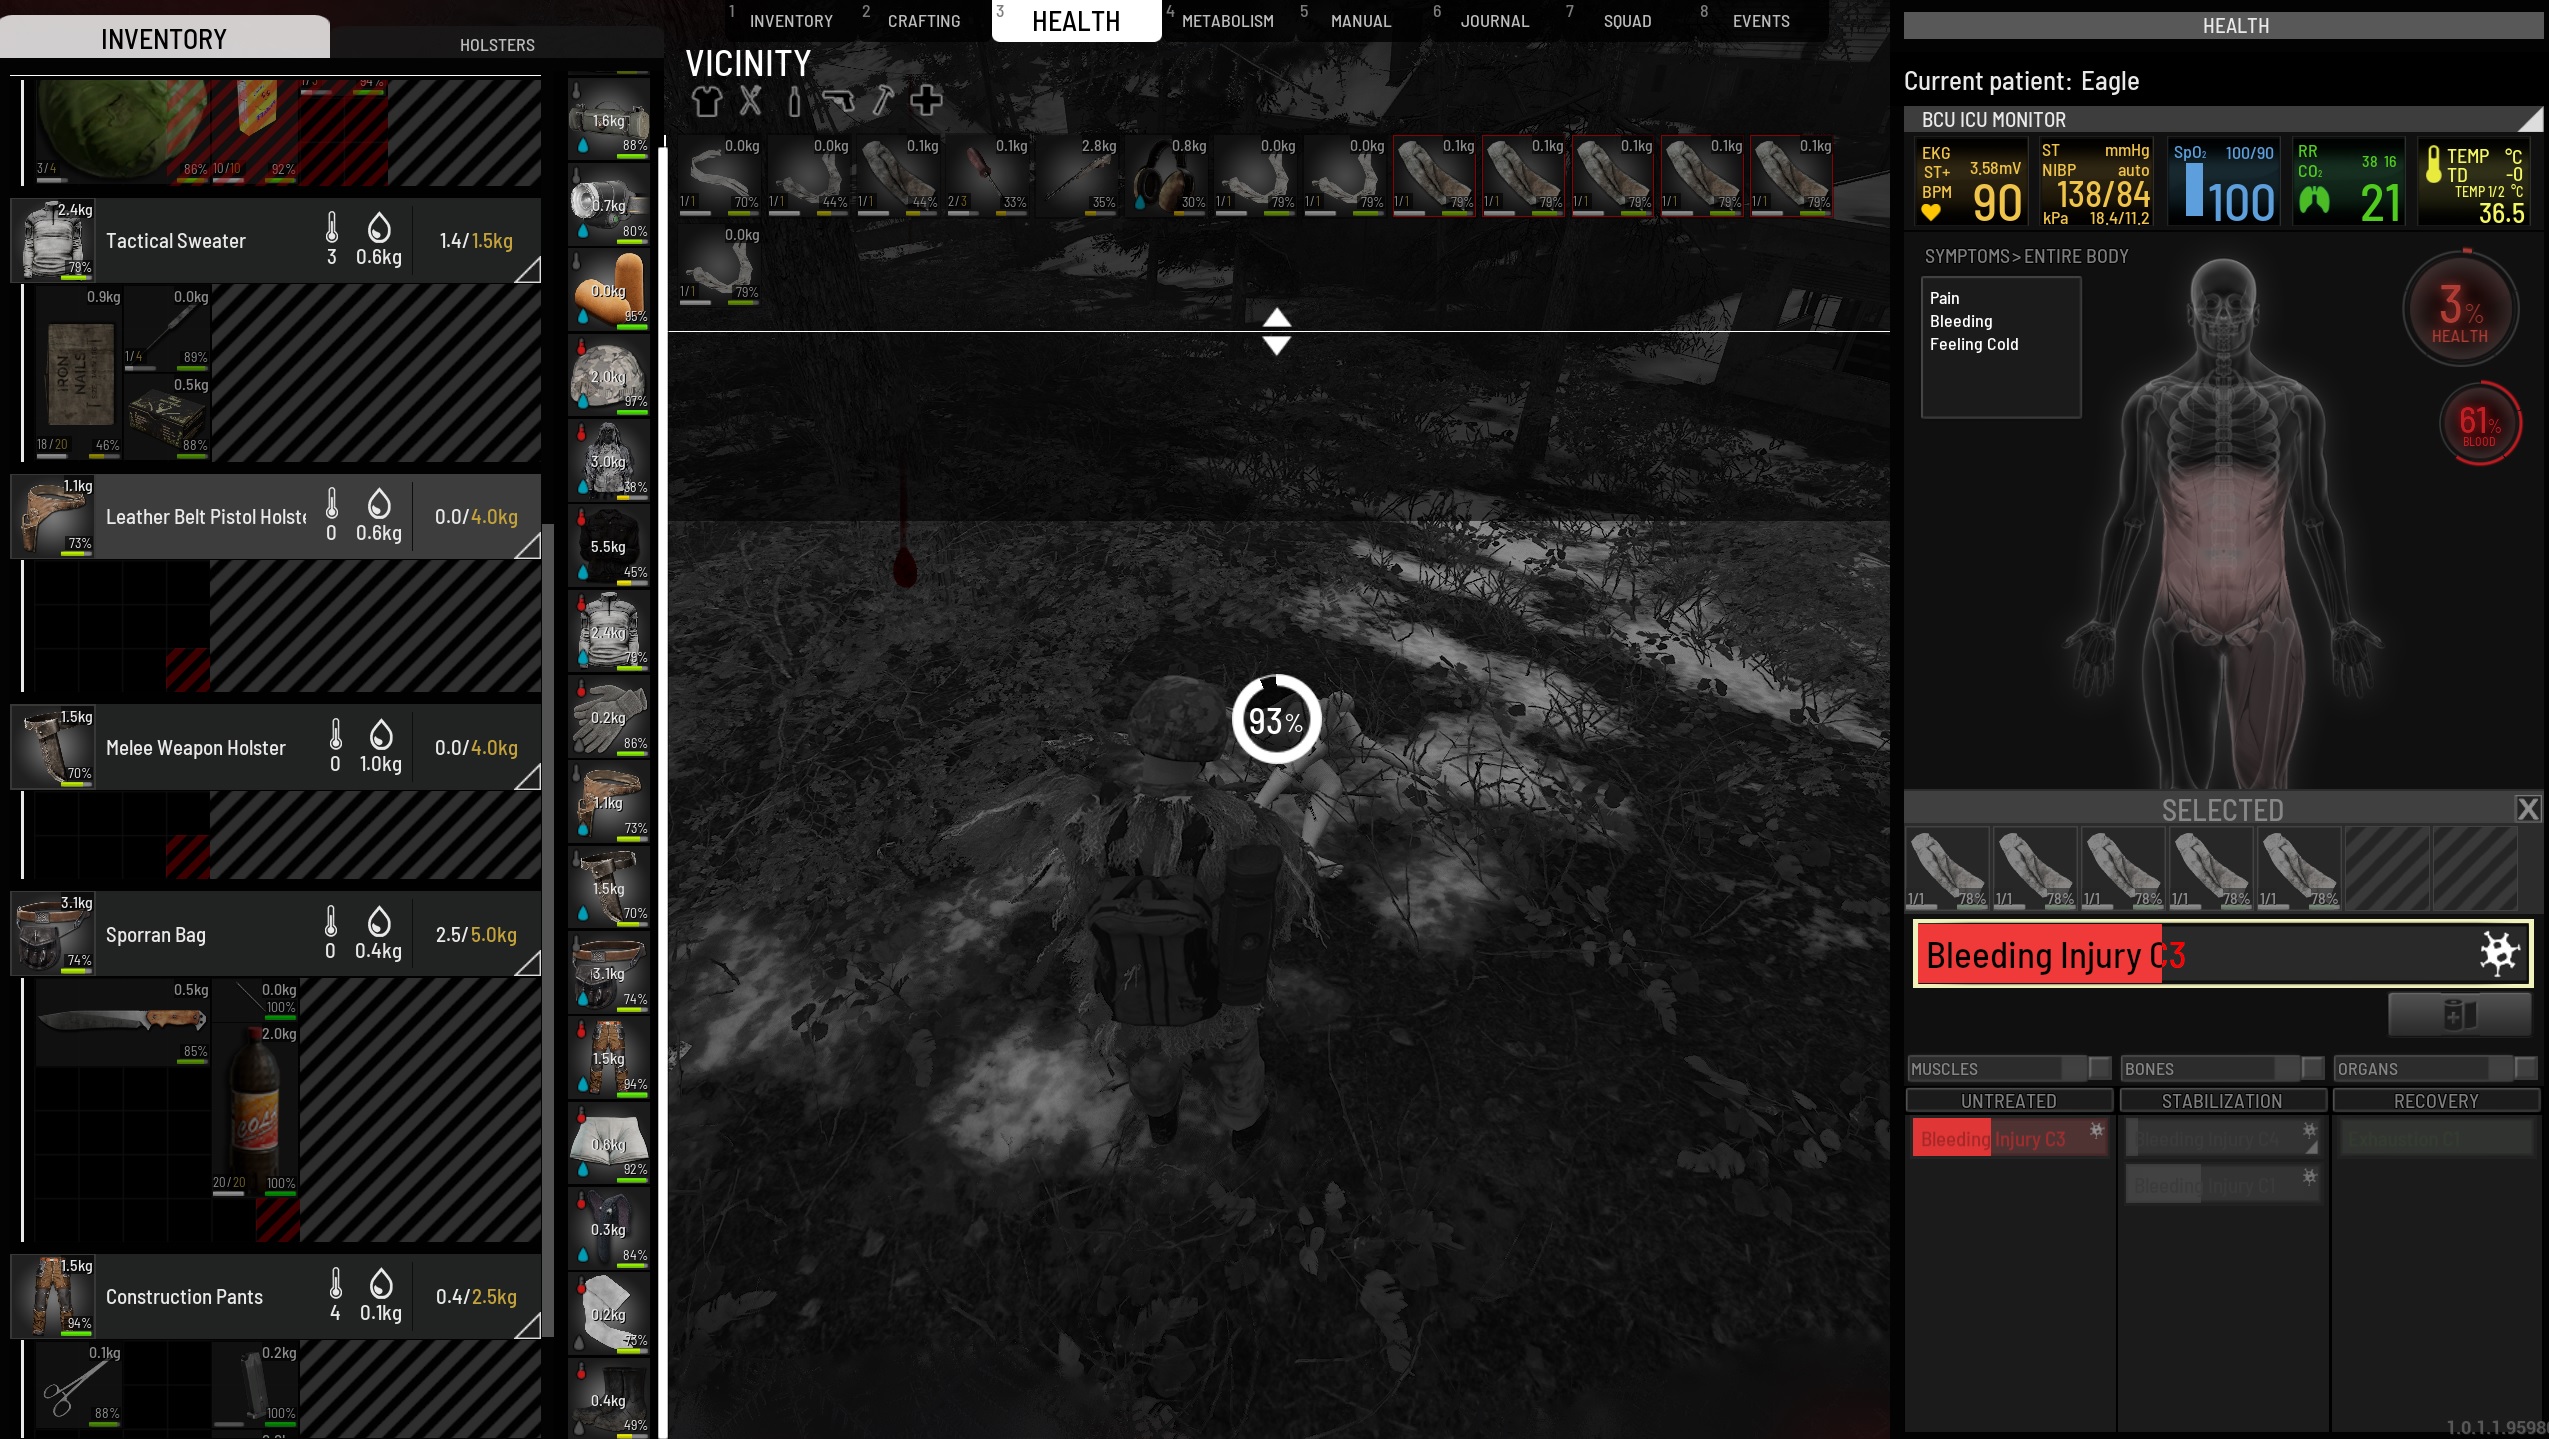Image resolution: width=2549 pixels, height=1439 pixels.
Task: Click the lungs RR icon on ICU monitor
Action: click(x=2314, y=203)
